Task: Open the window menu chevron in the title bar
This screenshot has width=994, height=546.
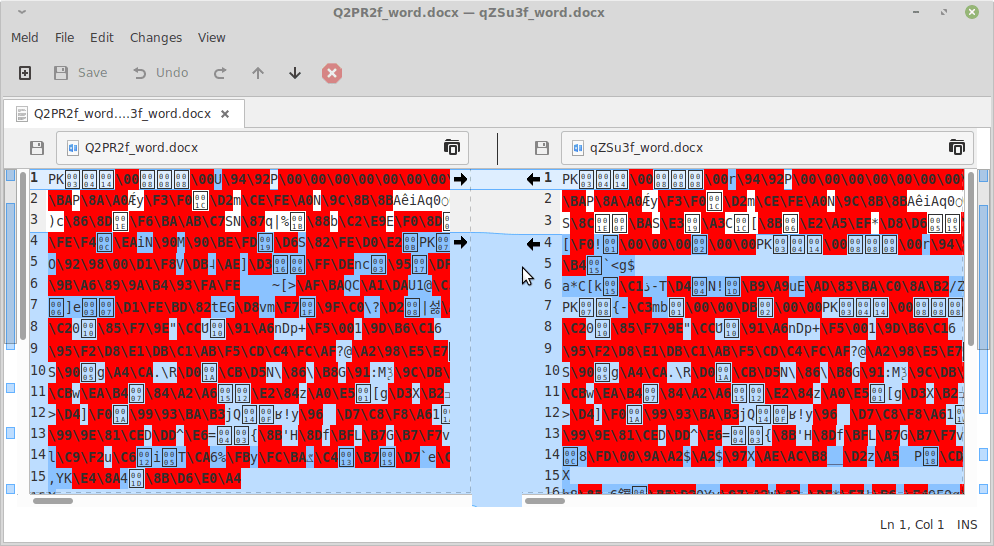Action: pyautogui.click(x=22, y=12)
